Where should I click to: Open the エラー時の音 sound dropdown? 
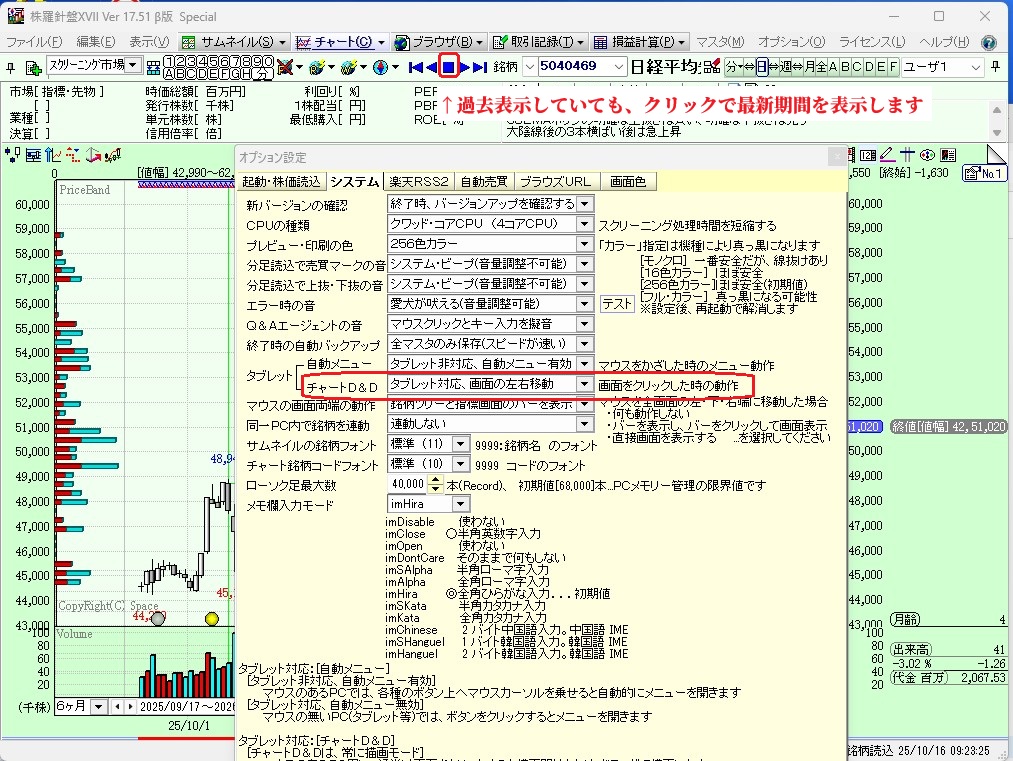(584, 303)
